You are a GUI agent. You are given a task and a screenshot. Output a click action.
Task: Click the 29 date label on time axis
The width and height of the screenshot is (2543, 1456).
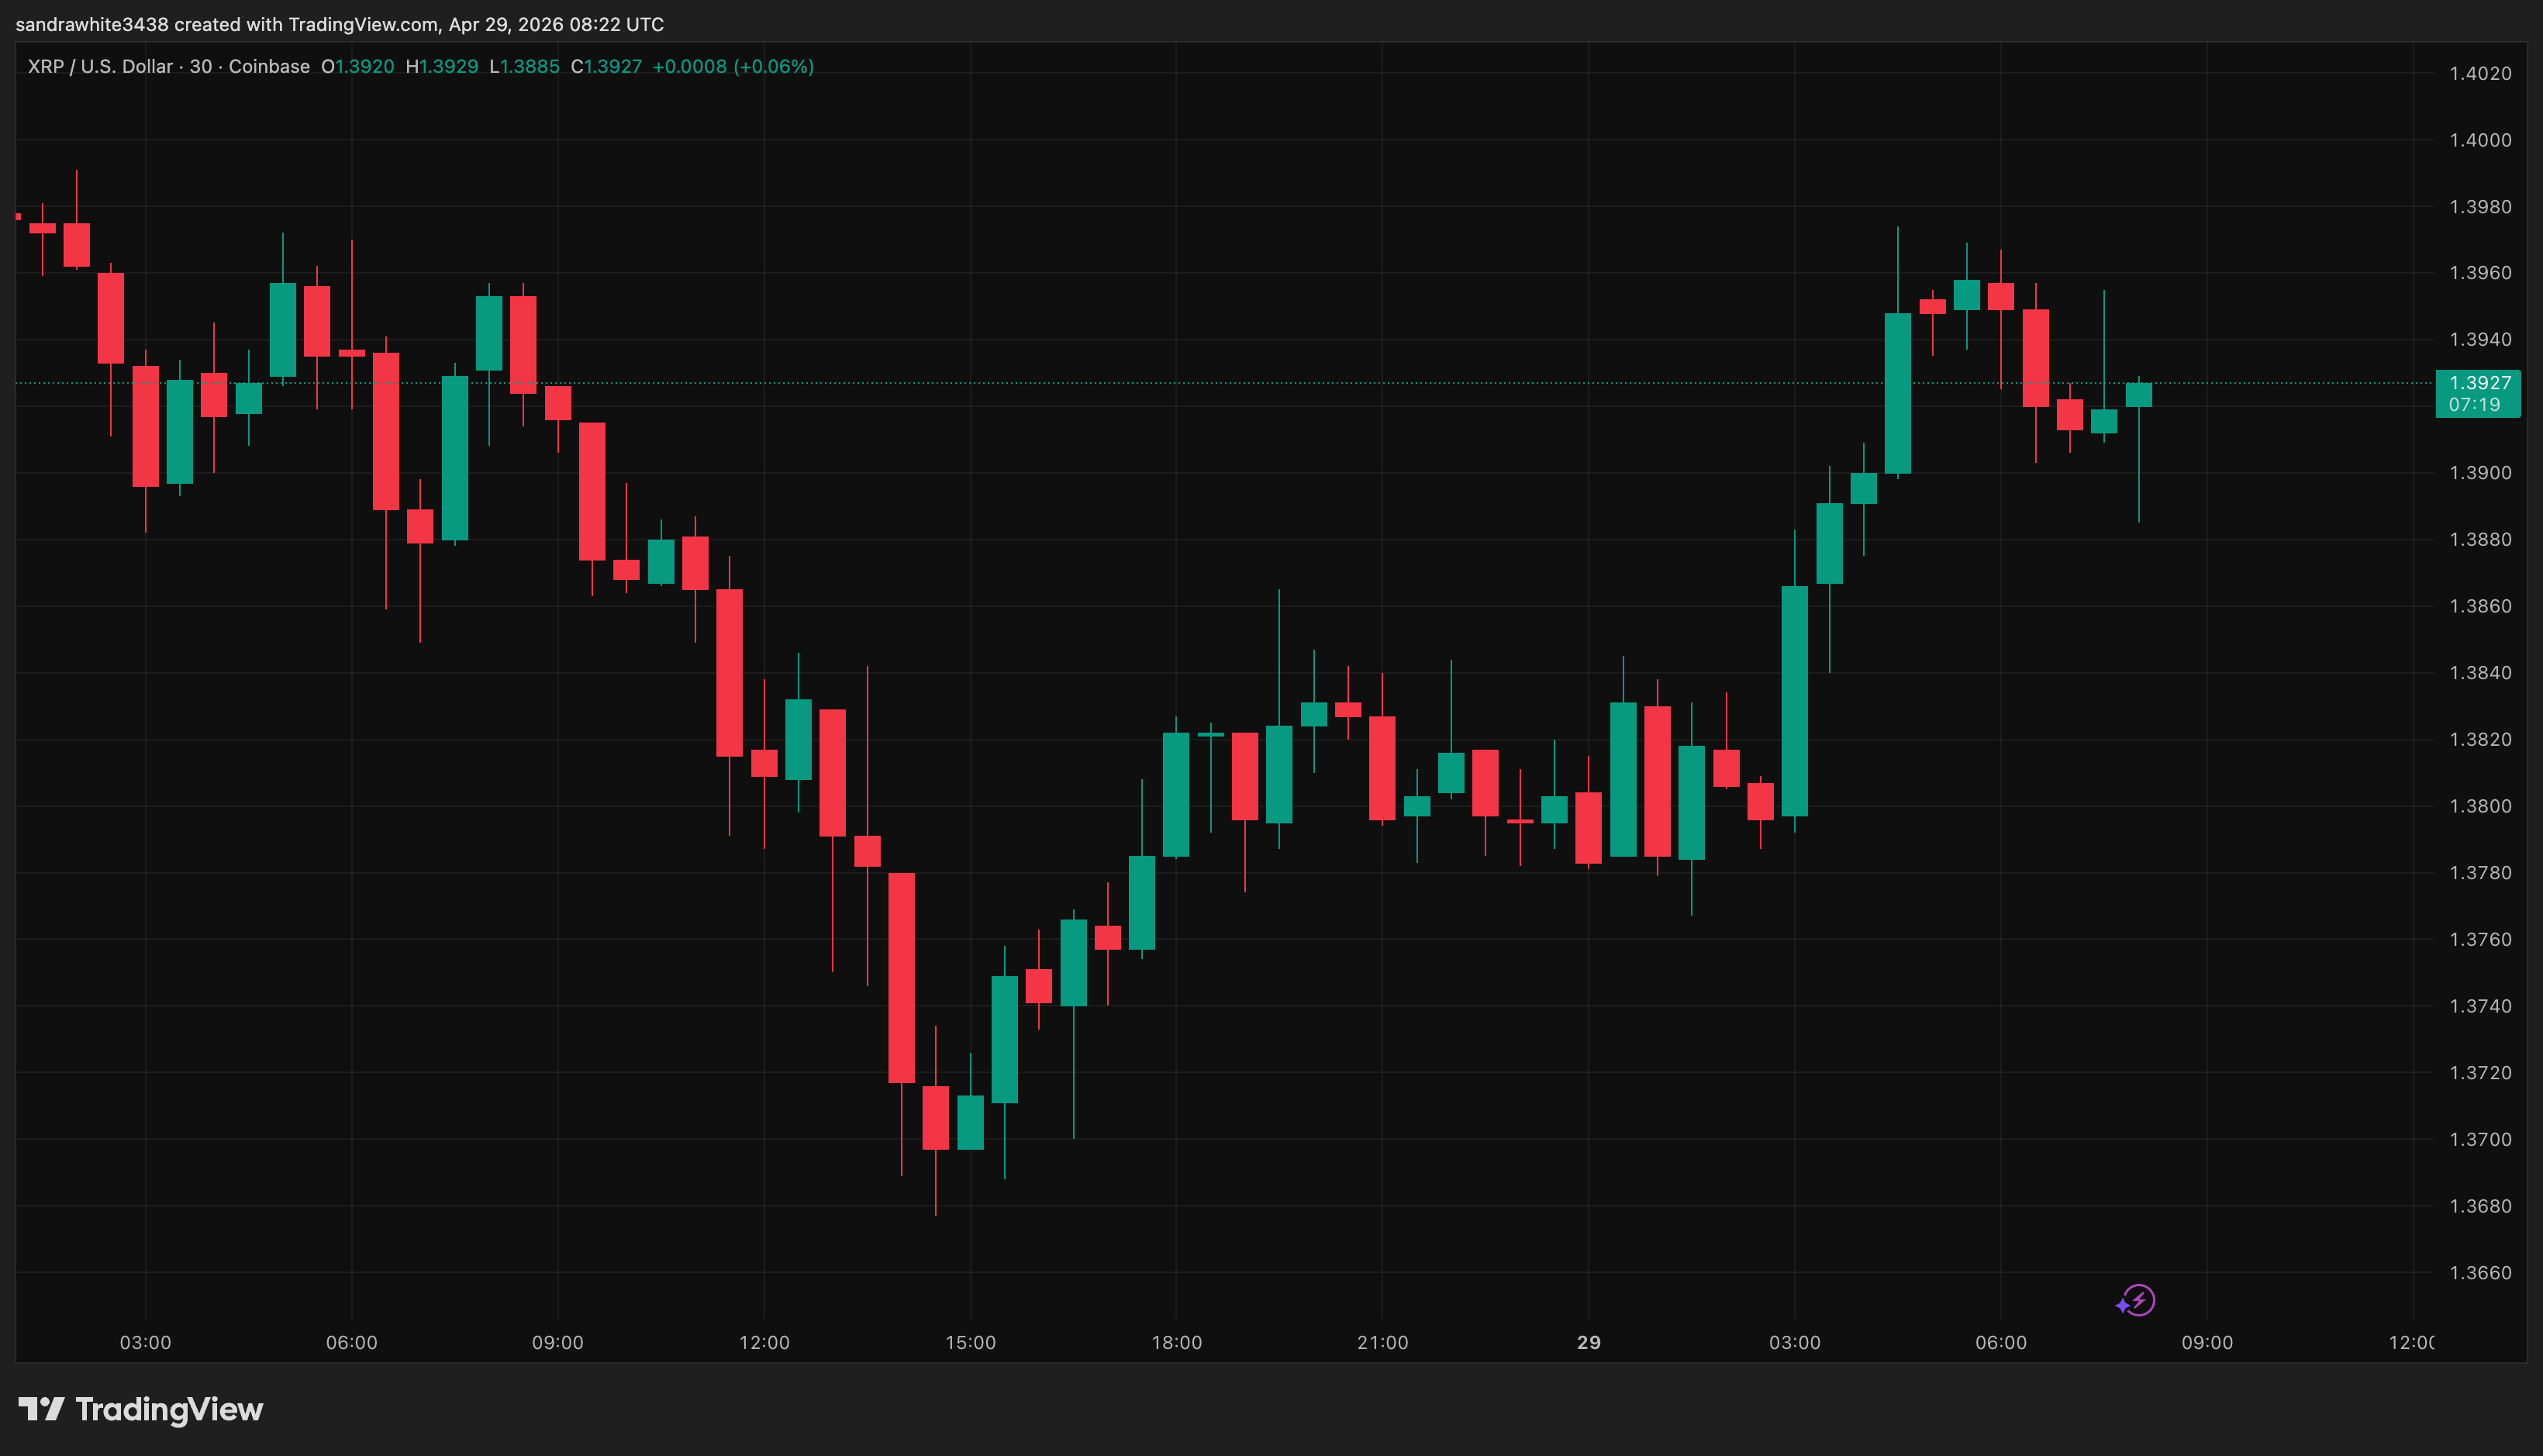(1590, 1343)
